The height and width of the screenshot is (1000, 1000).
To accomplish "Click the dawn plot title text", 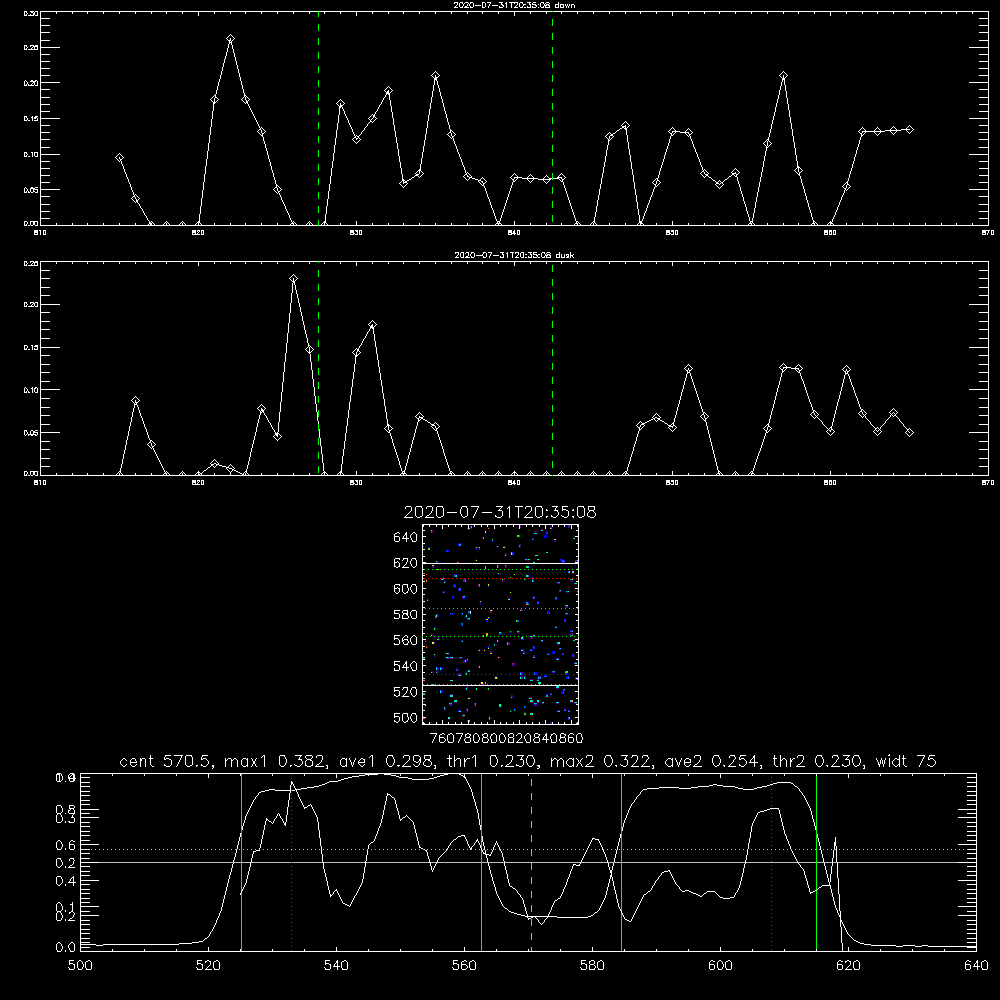I will [x=514, y=5].
